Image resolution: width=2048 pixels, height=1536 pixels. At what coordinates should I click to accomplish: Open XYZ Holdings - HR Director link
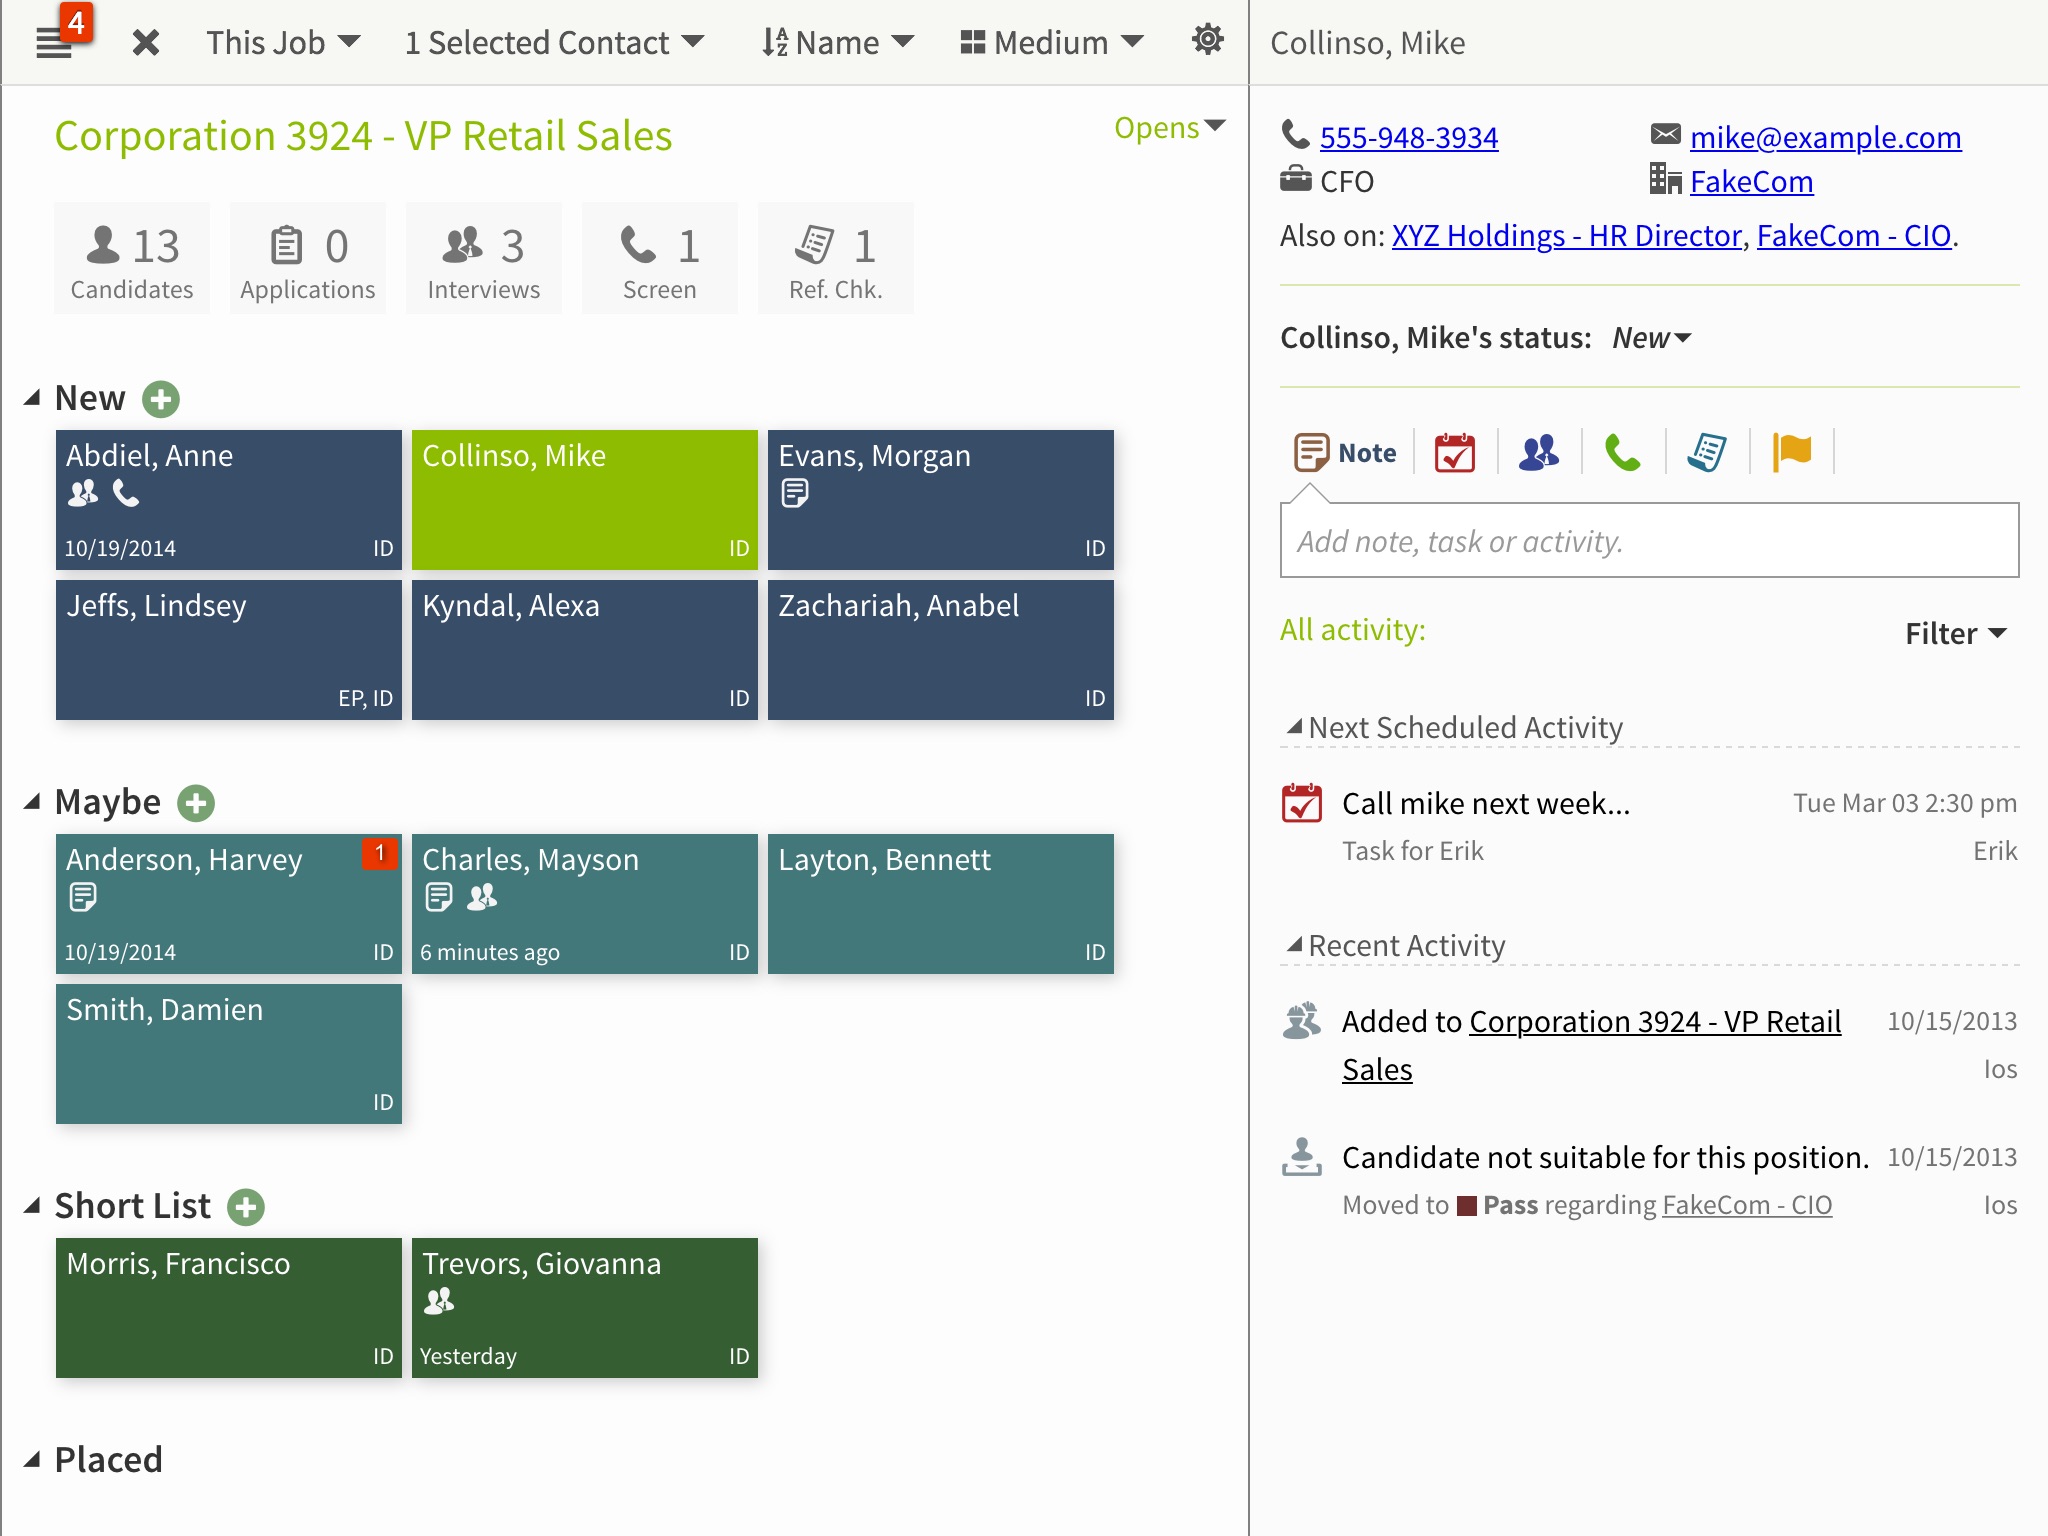coord(1566,235)
